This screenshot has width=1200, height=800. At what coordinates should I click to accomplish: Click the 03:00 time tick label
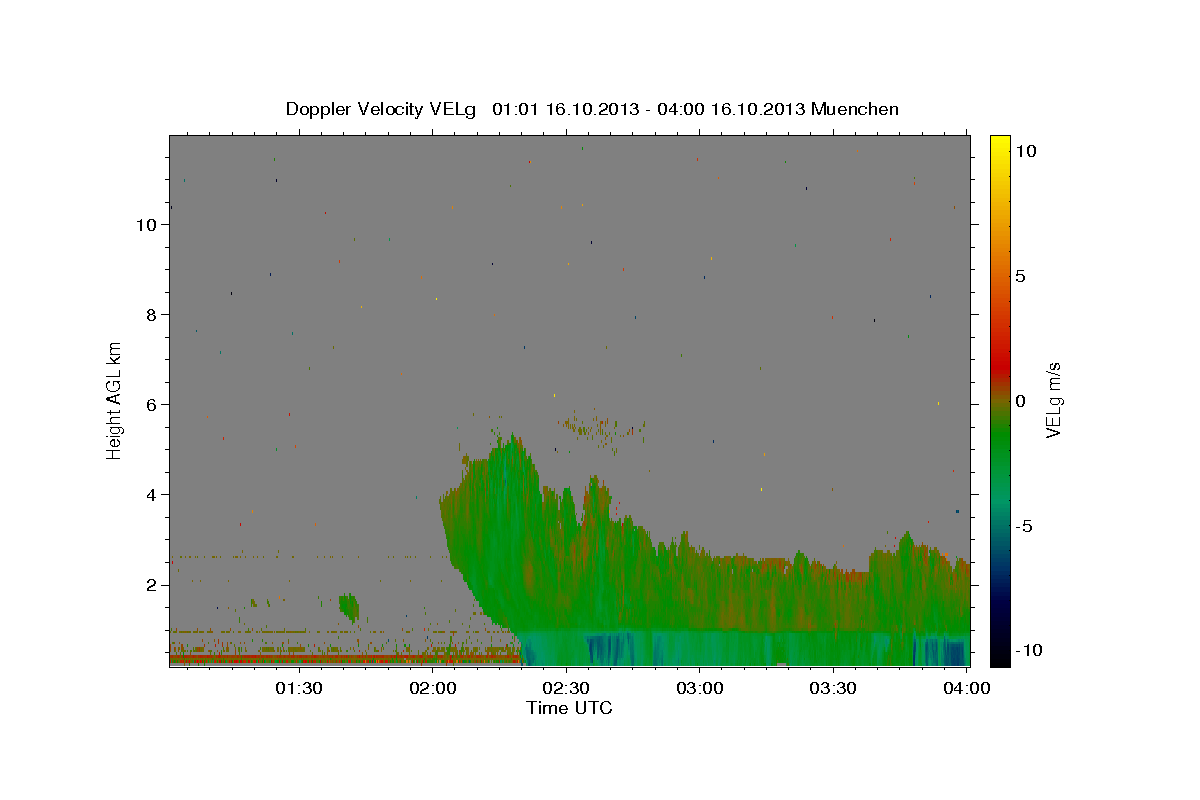click(700, 688)
